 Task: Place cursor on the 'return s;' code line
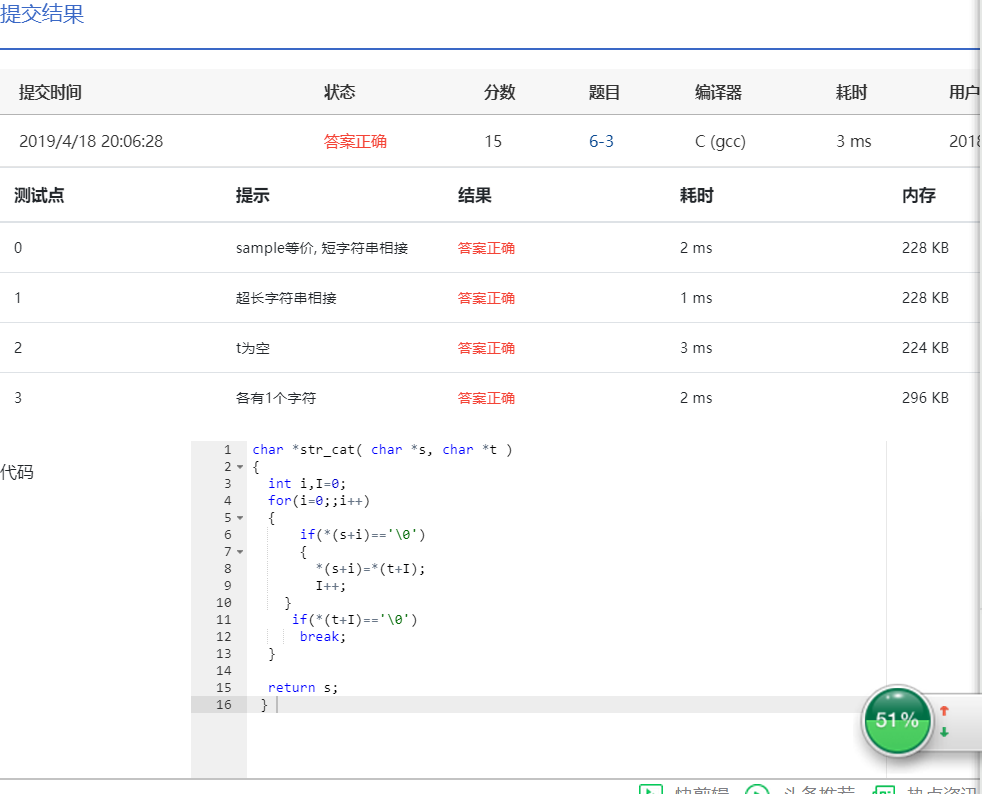[x=302, y=688]
